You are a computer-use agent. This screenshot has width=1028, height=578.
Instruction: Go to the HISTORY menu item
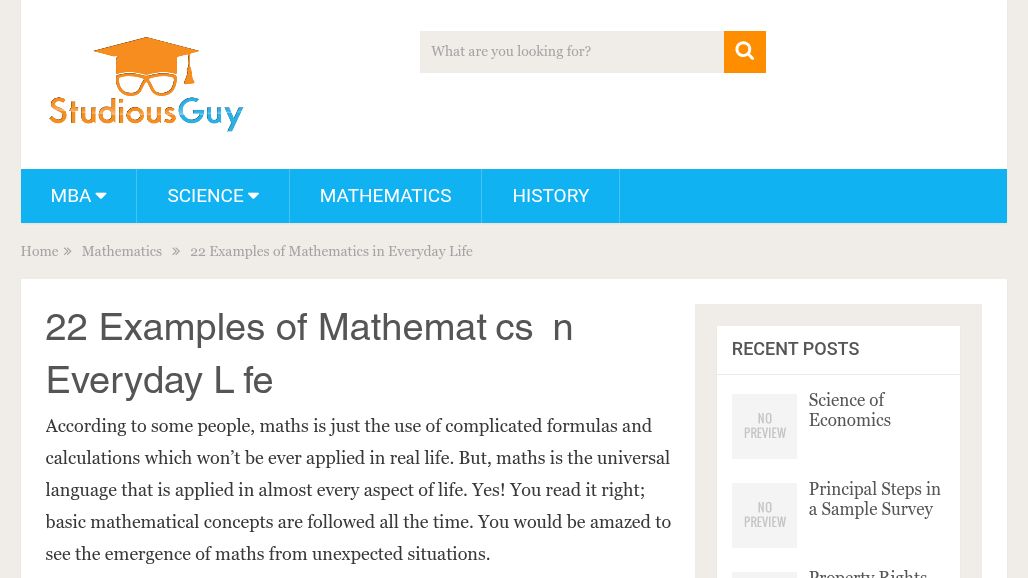[x=550, y=196]
